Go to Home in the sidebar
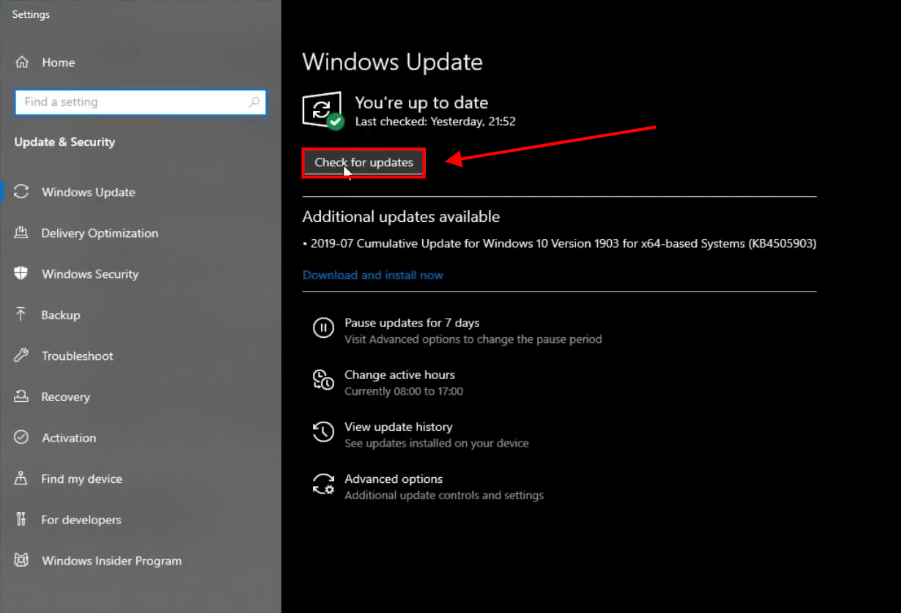Screen dimensions: 901x613 click(x=58, y=63)
